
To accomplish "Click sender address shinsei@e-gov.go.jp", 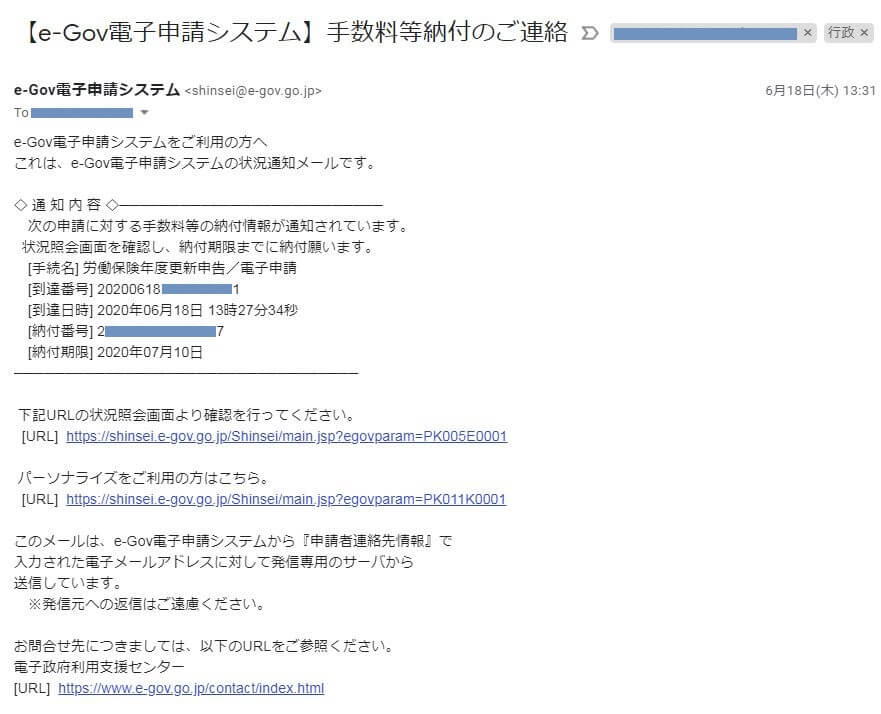I will click(253, 91).
